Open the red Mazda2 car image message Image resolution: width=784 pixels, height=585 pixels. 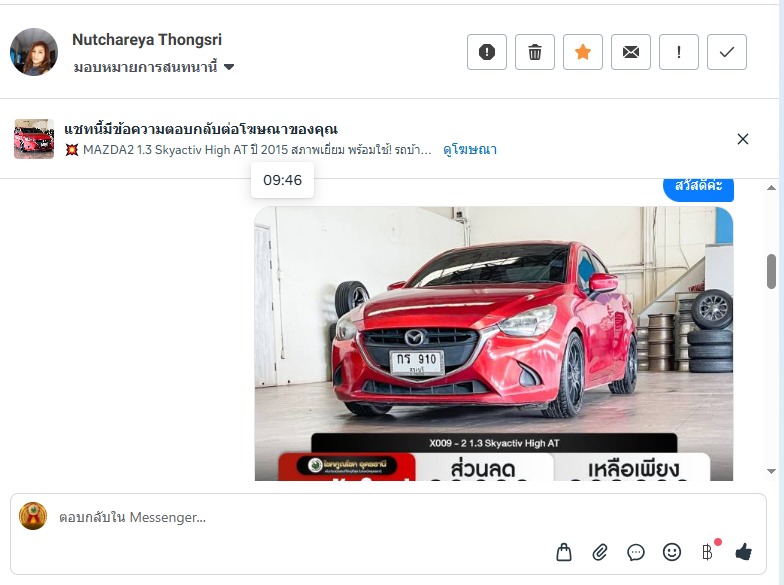click(x=494, y=344)
